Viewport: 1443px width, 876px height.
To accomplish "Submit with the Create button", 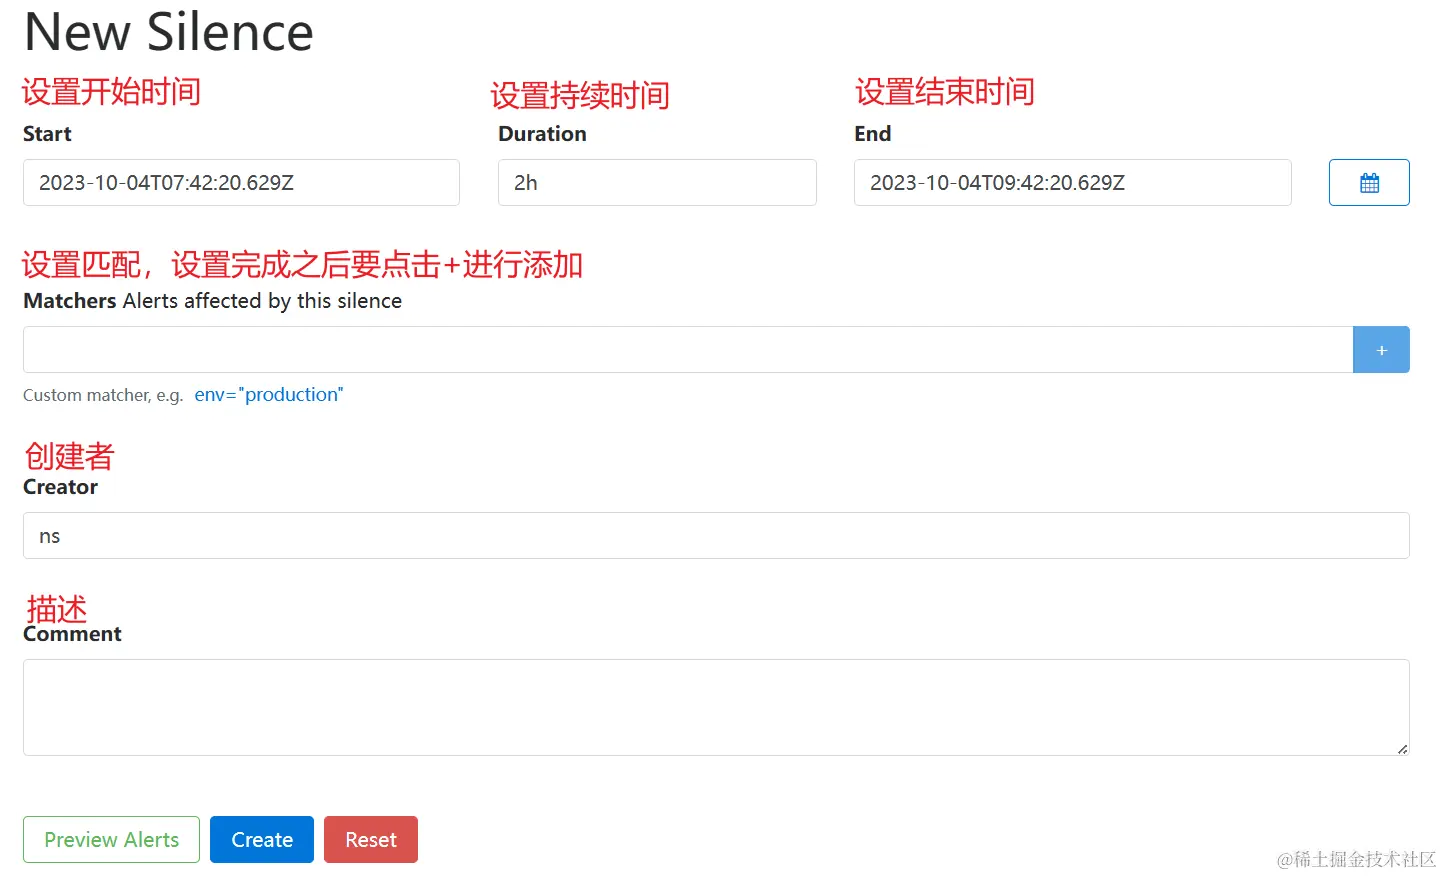I will click(262, 840).
